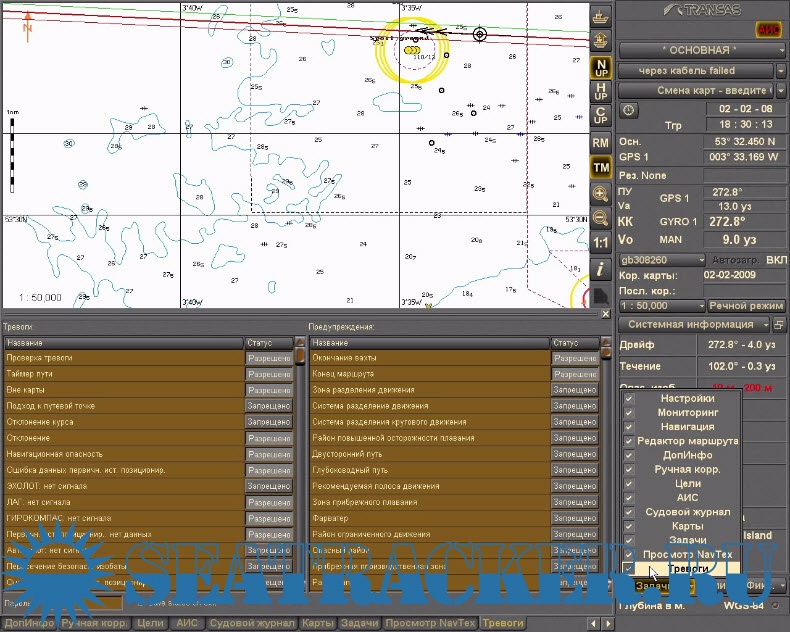Enable Relative Motion (RM) mode
The height and width of the screenshot is (632, 790).
point(601,143)
